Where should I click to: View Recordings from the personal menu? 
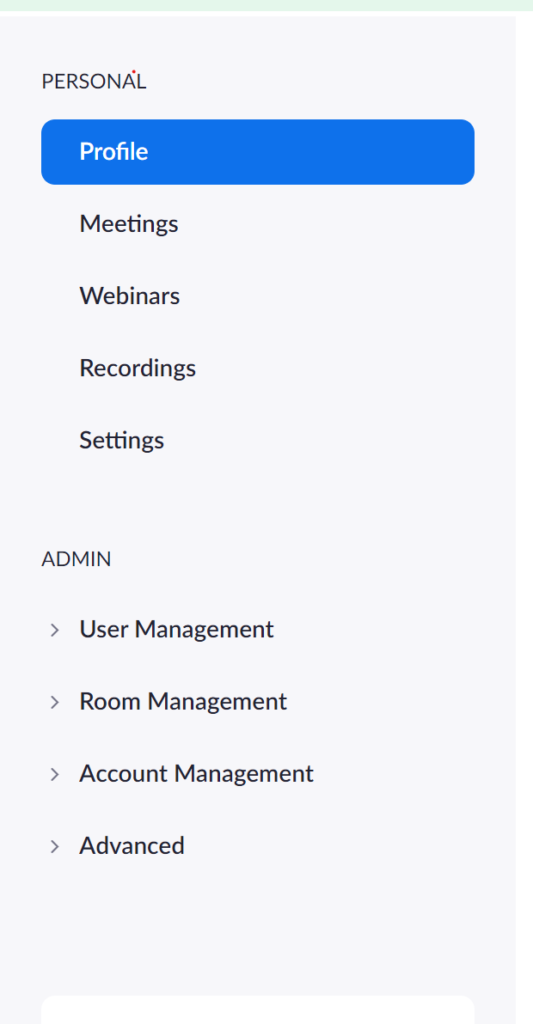tap(137, 368)
